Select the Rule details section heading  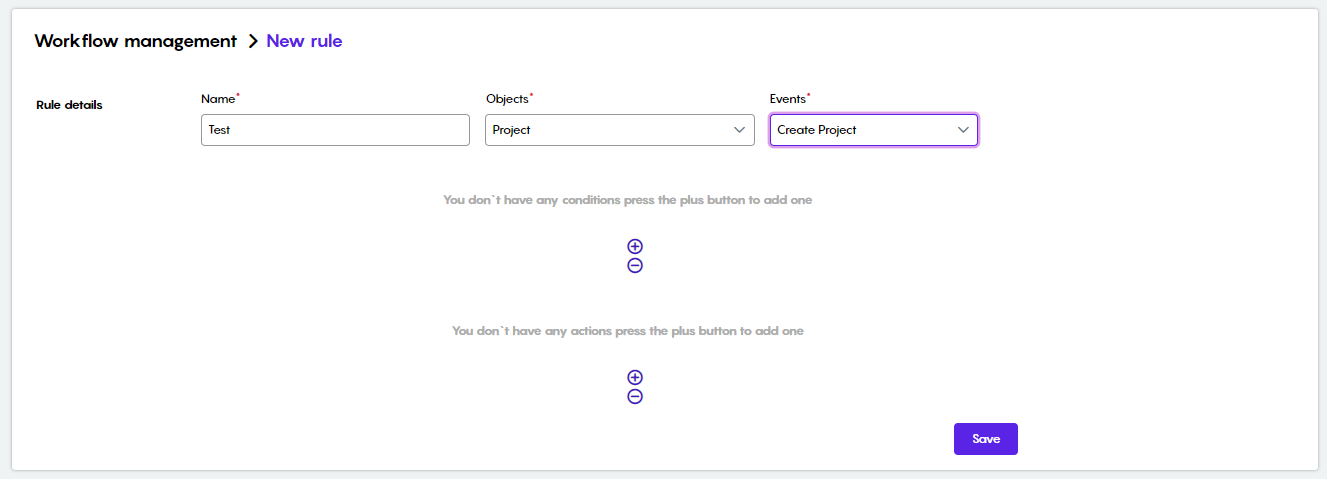point(69,105)
